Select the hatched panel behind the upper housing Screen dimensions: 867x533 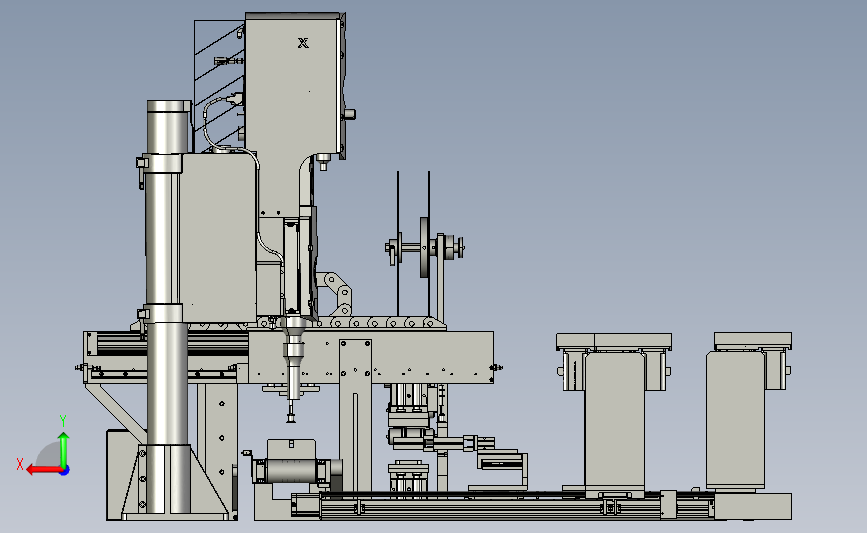[219, 86]
